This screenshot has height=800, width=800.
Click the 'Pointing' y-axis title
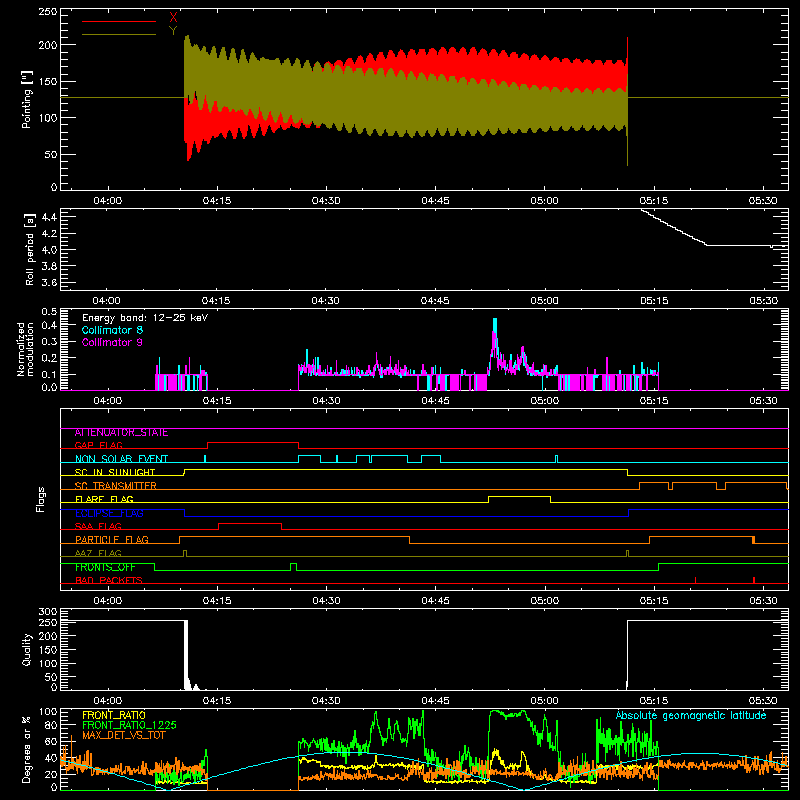pyautogui.click(x=27, y=99)
